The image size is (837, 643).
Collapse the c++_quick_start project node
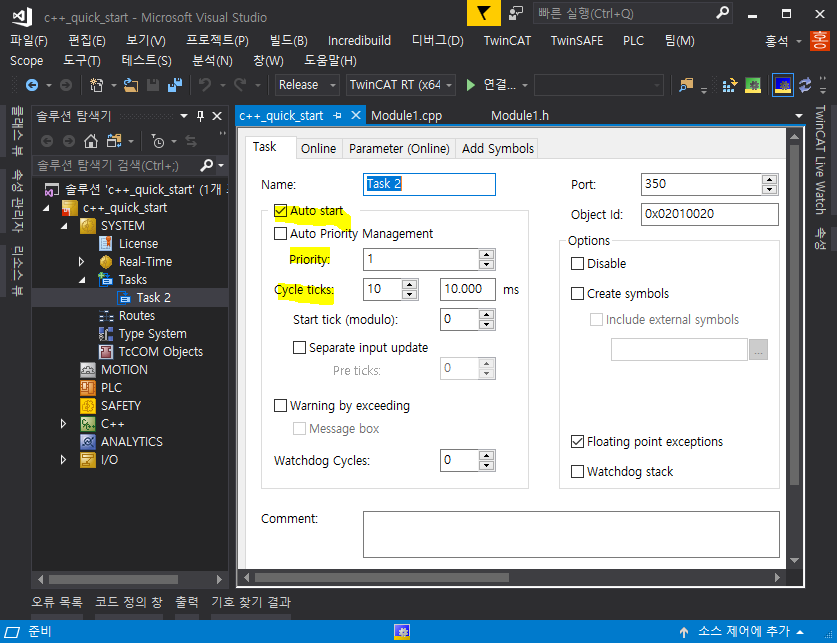pyautogui.click(x=46, y=208)
